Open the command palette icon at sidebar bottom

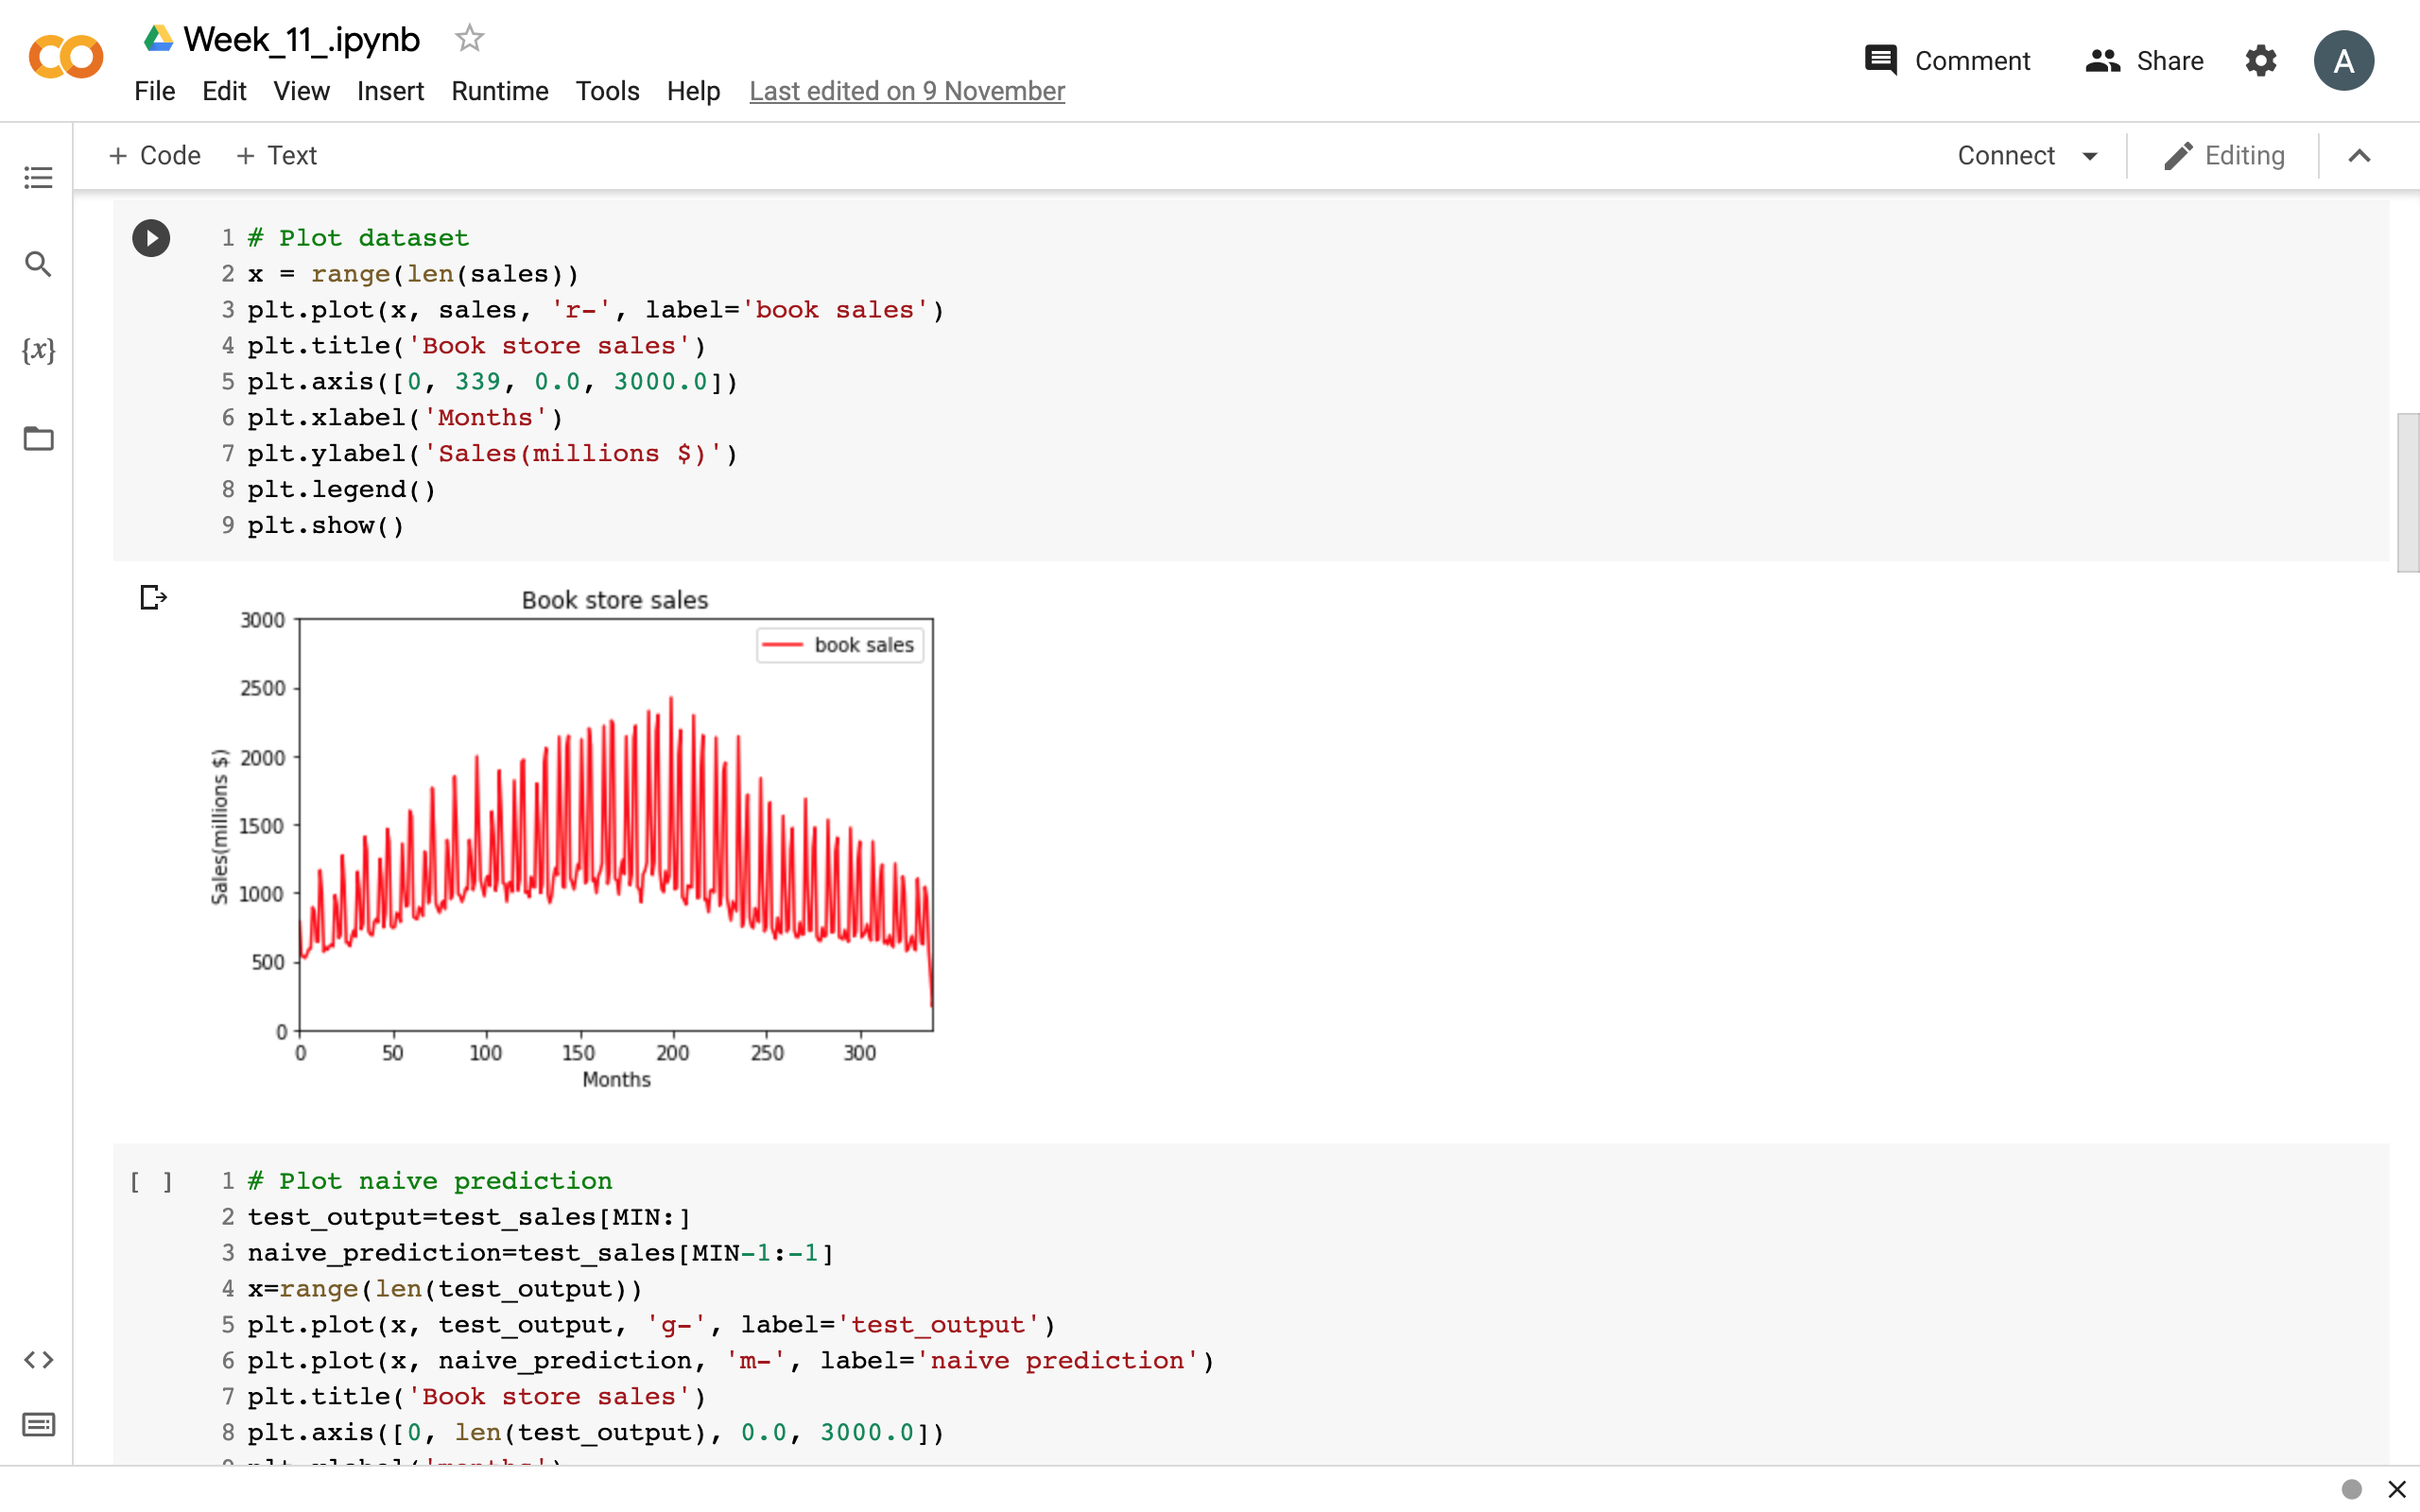point(38,1424)
